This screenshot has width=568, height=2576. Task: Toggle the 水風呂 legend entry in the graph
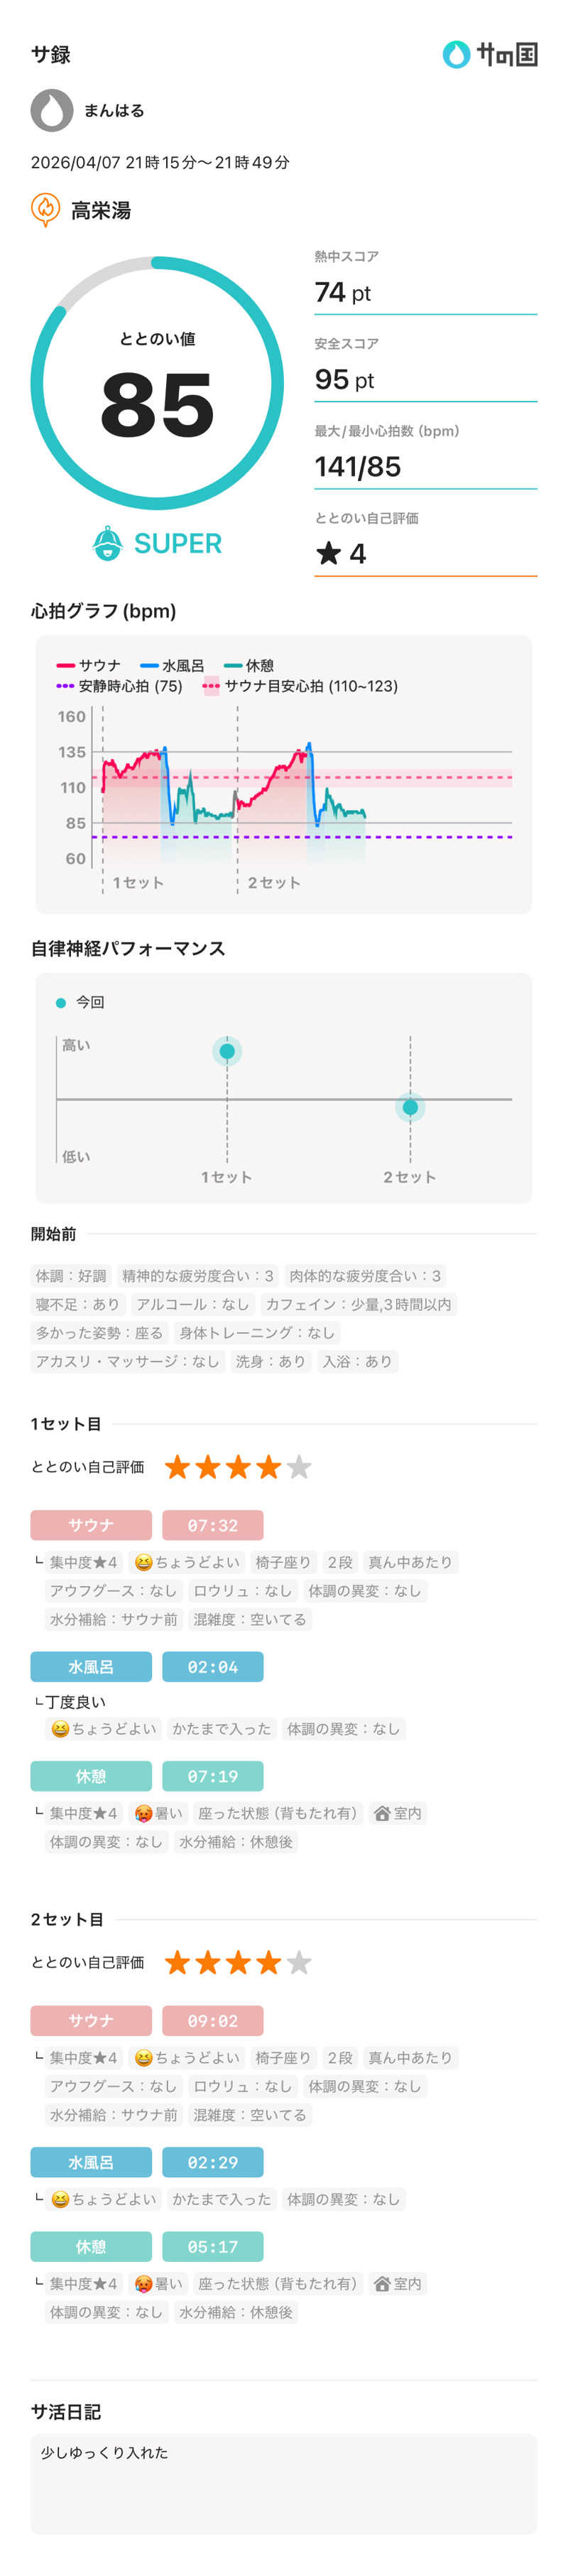[x=173, y=665]
